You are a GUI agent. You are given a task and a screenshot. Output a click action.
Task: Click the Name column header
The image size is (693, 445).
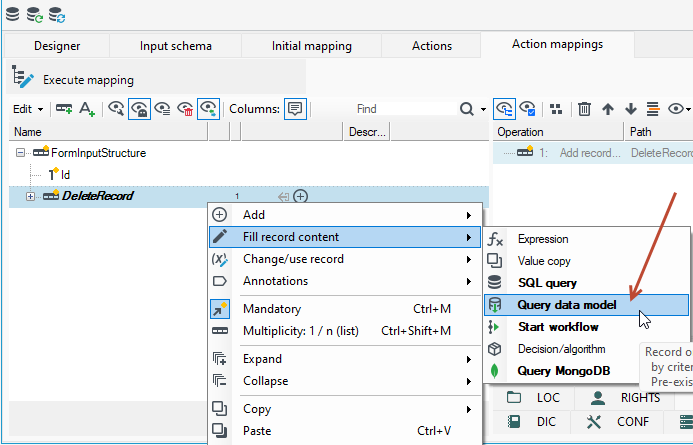(108, 132)
